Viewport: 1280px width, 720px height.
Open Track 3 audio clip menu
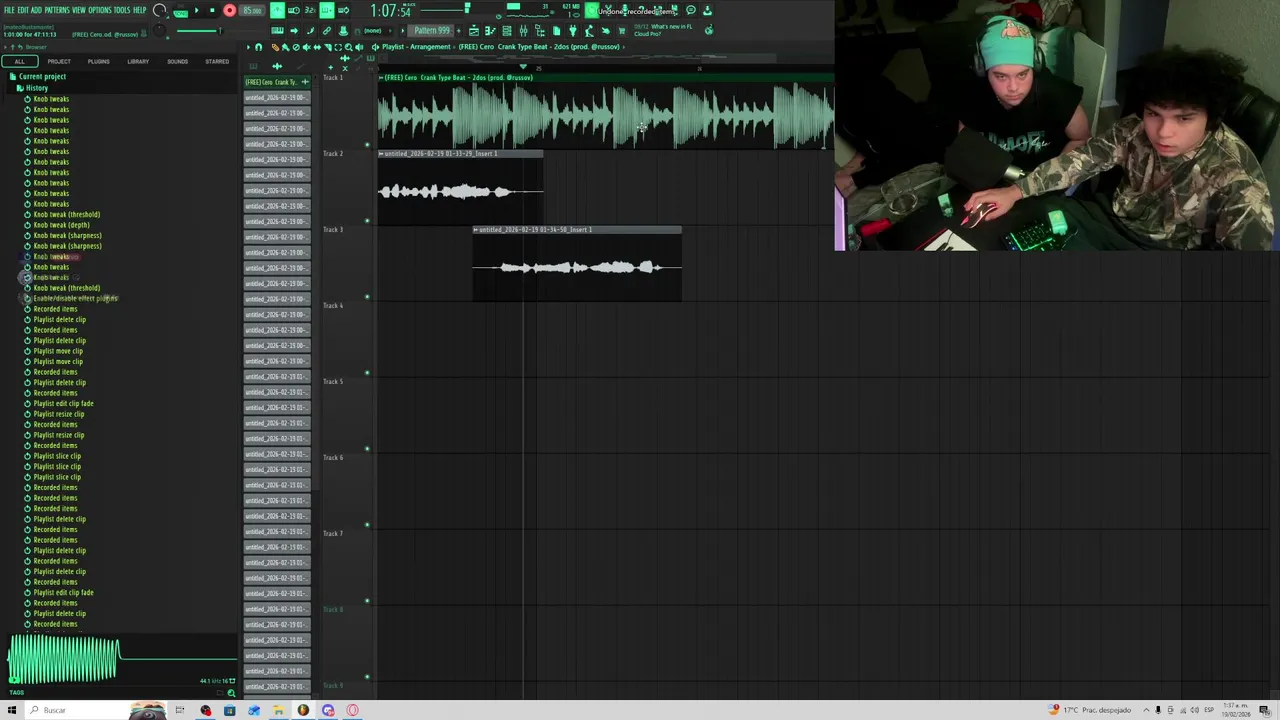pyautogui.click(x=476, y=229)
